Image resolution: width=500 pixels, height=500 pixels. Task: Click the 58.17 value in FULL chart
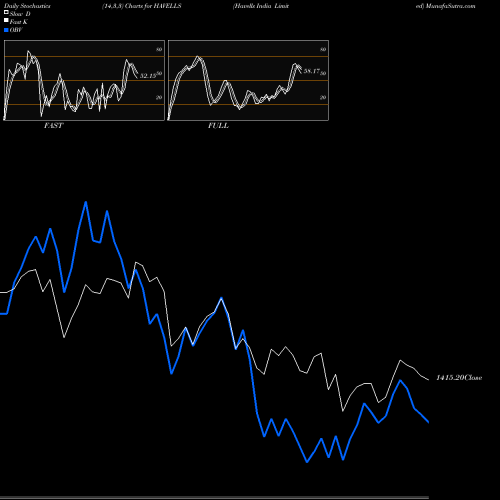[312, 71]
